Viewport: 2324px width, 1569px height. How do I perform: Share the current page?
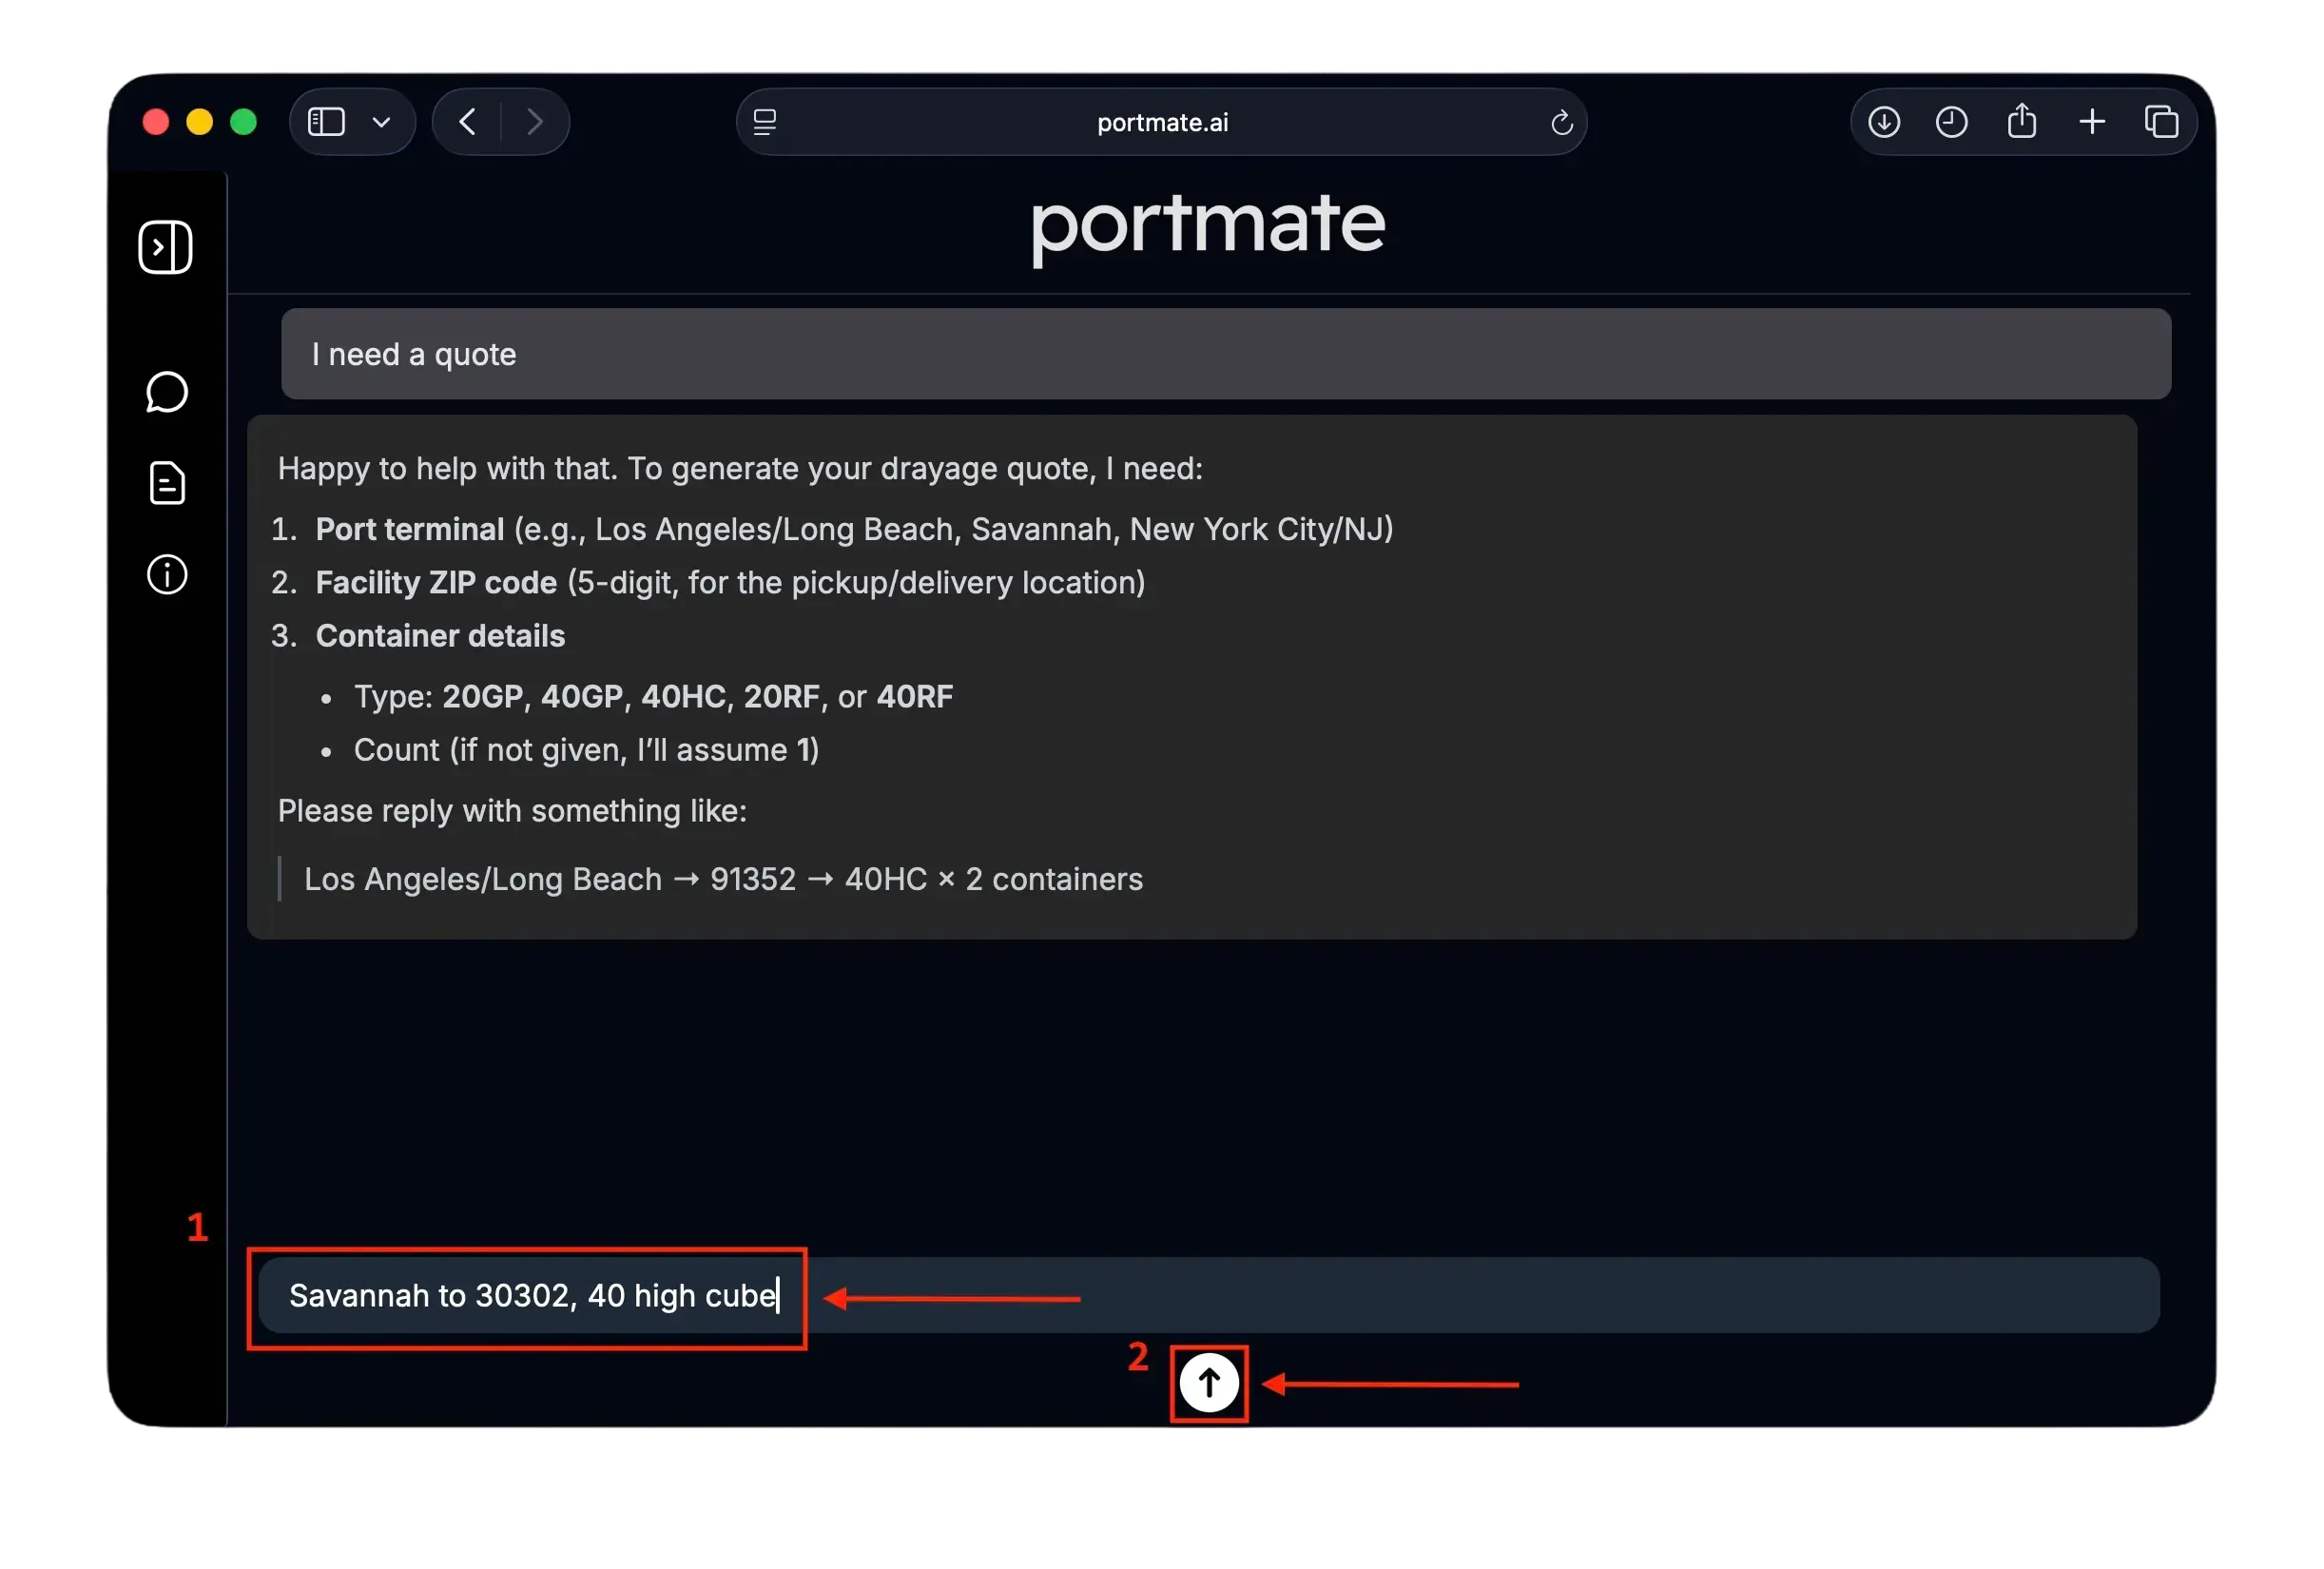(2021, 121)
